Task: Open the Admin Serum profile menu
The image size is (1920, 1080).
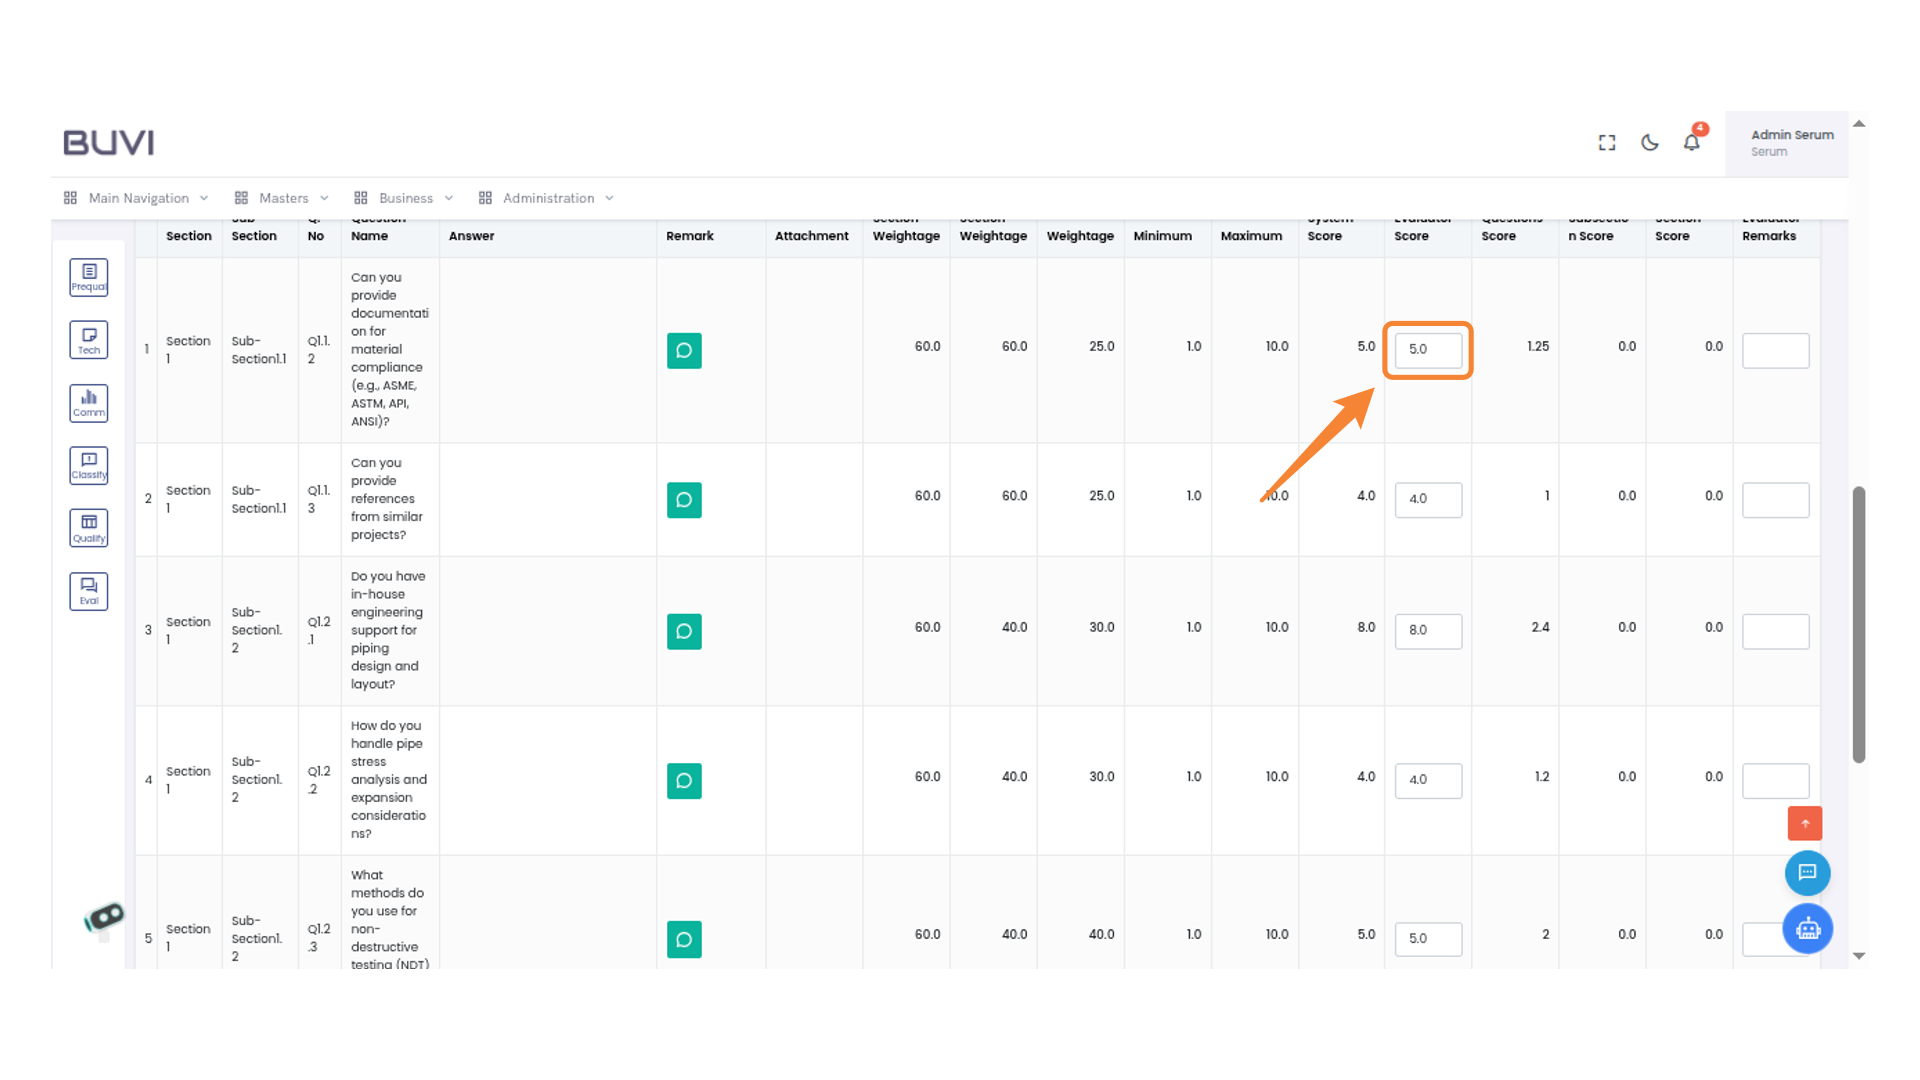Action: click(1790, 143)
